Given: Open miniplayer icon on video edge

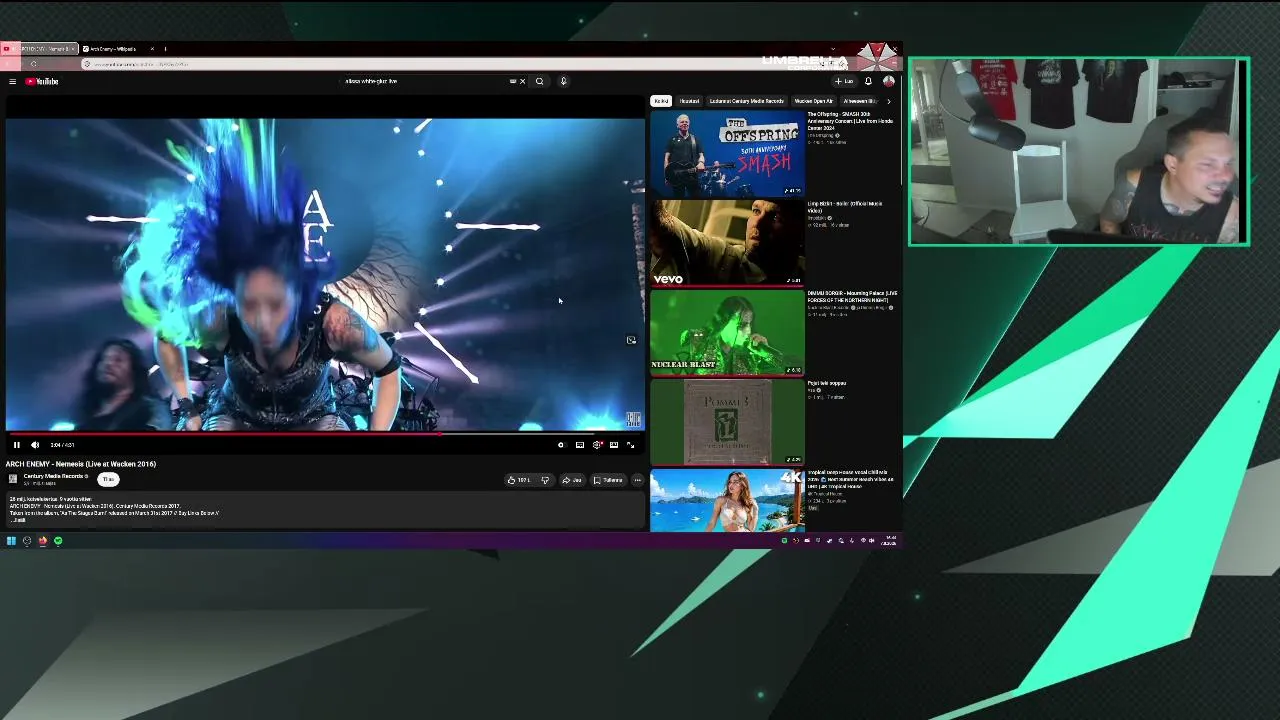Looking at the screenshot, I should point(631,340).
